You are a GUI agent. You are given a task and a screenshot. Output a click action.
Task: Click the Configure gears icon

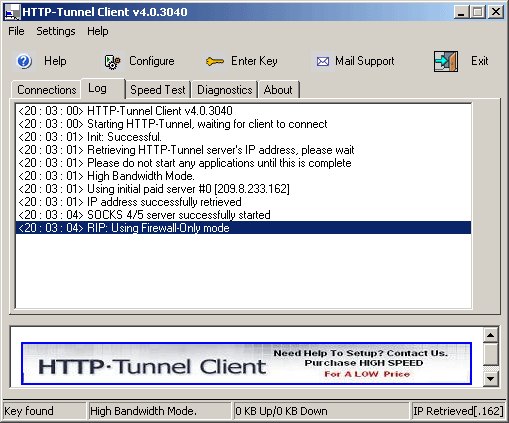(113, 62)
